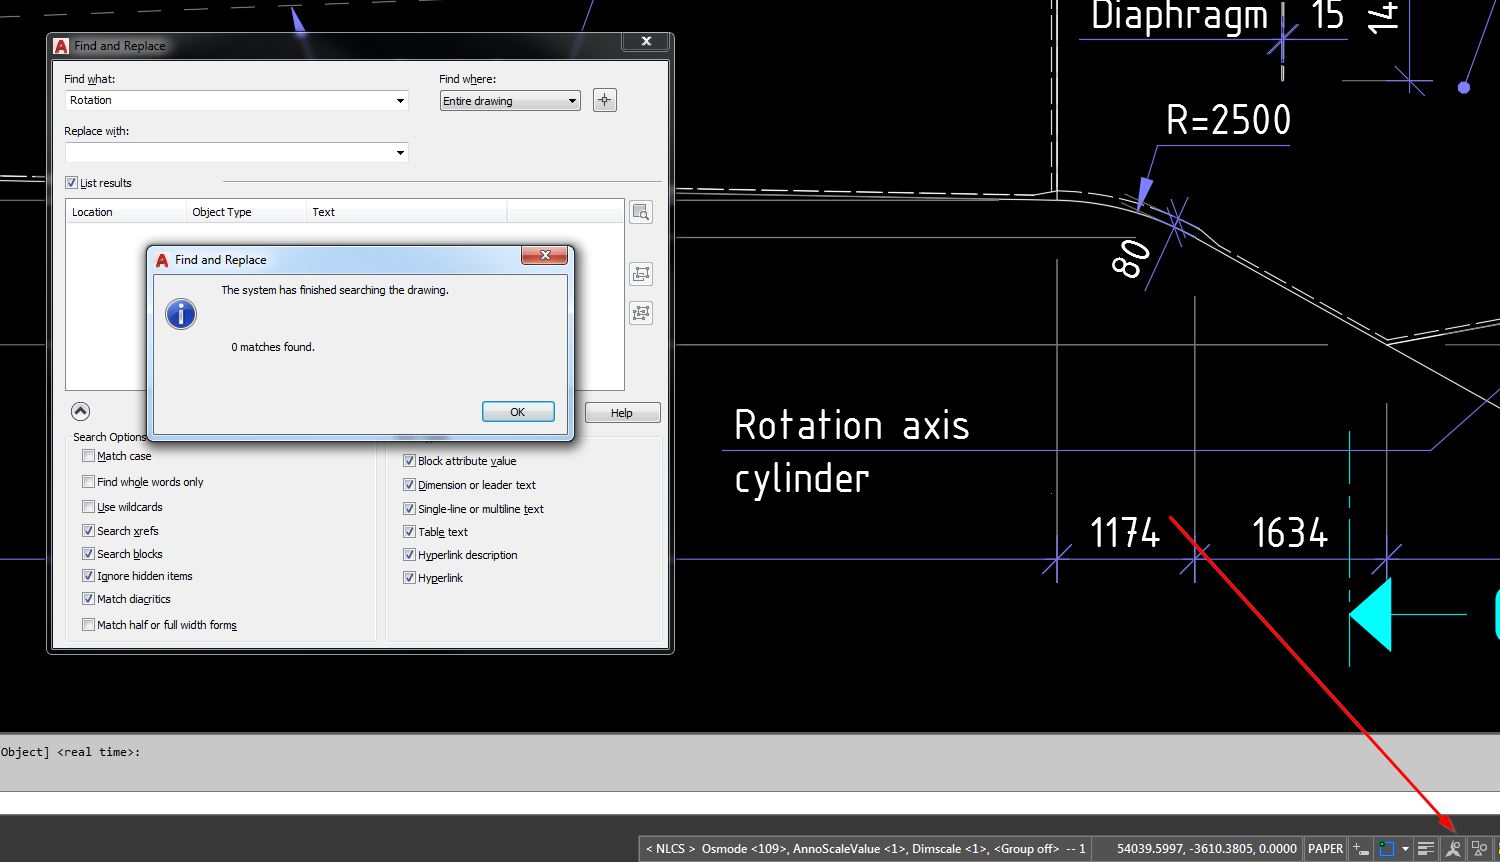The width and height of the screenshot is (1500, 862).
Task: Click the create selection set of highlighted objects icon
Action: pos(641,274)
